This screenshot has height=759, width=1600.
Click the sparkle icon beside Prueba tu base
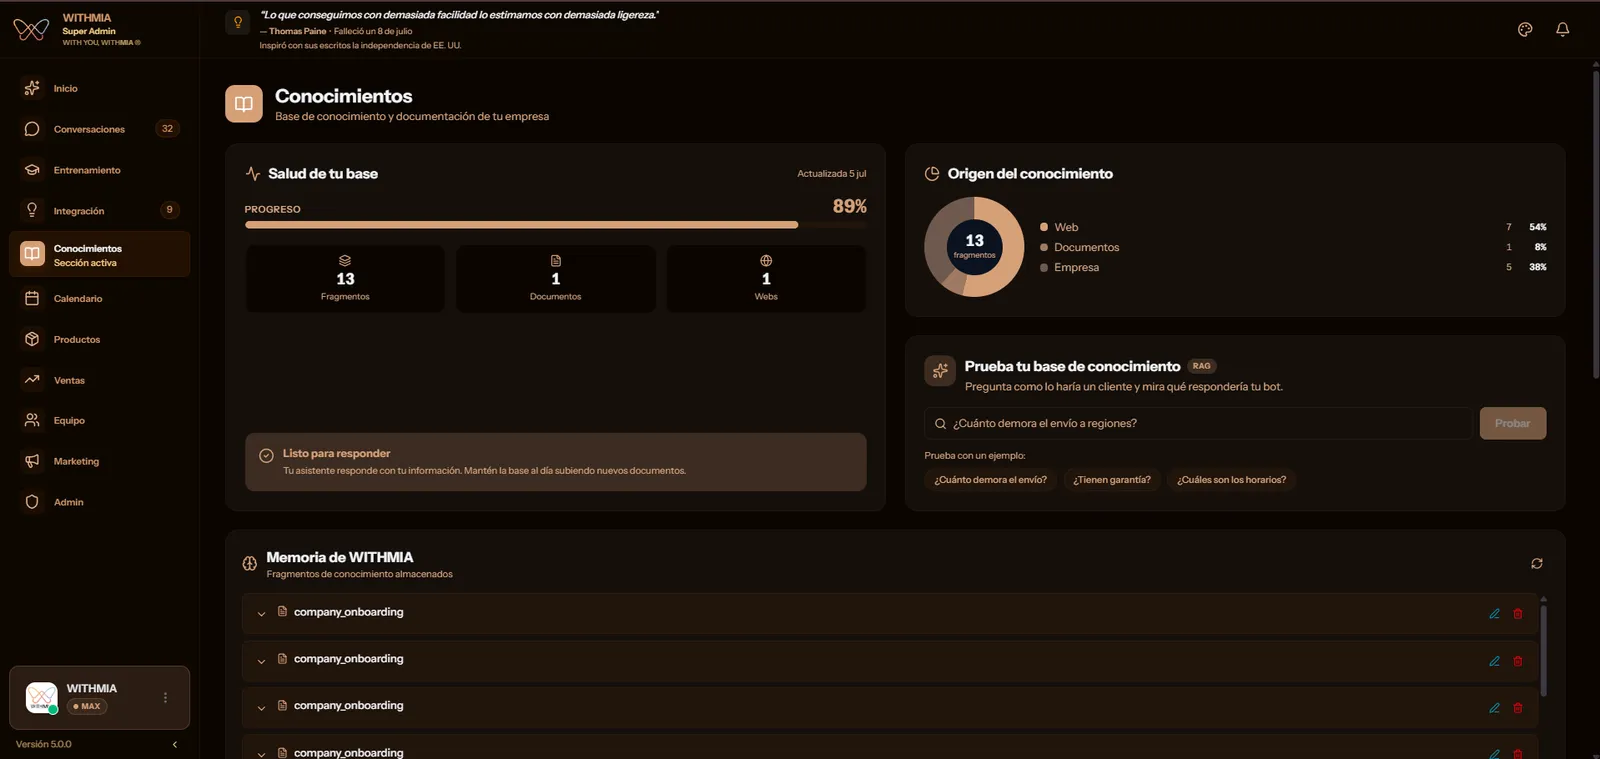click(940, 371)
